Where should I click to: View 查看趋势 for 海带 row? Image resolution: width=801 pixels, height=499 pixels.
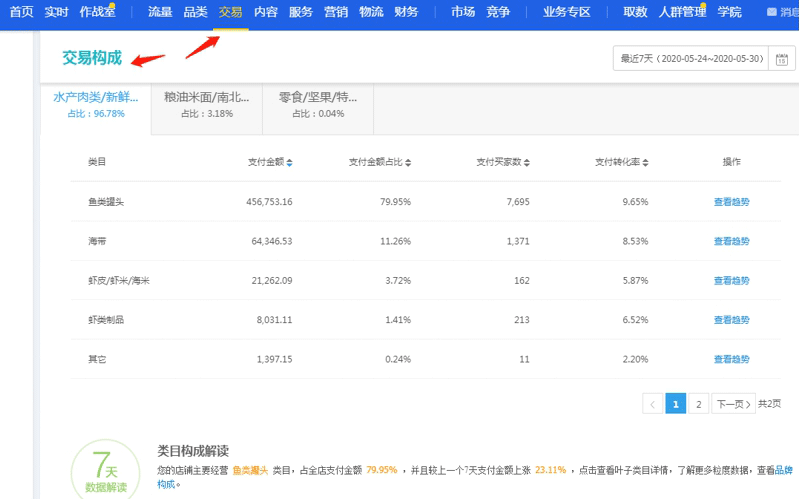click(731, 241)
